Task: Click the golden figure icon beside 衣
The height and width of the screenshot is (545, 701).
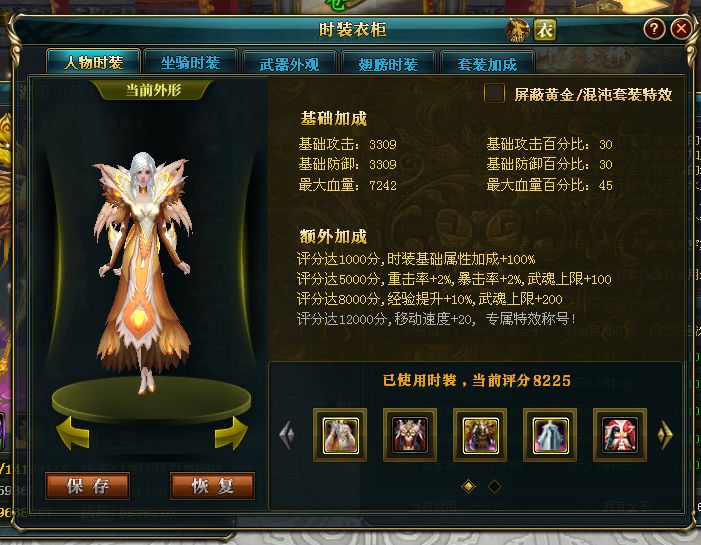Action: pyautogui.click(x=517, y=30)
